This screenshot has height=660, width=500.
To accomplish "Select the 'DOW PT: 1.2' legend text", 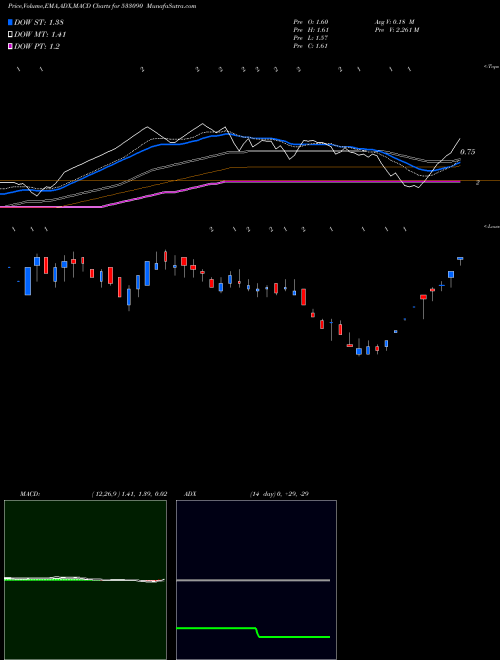I will [x=37, y=46].
